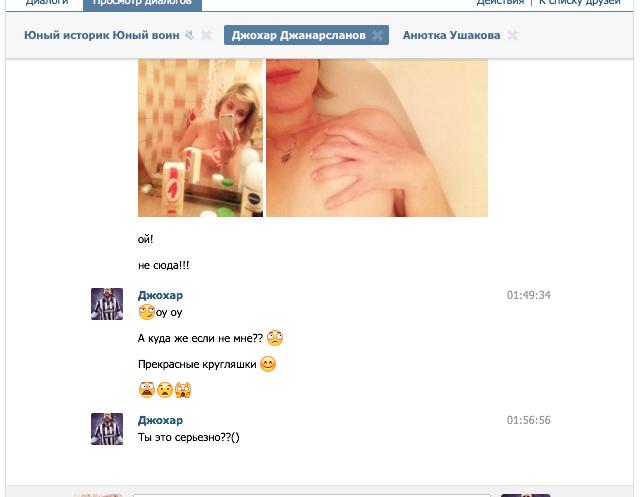Switch to the Диалоги tab
Screen dimensions: 644x497
tap(47, 2)
